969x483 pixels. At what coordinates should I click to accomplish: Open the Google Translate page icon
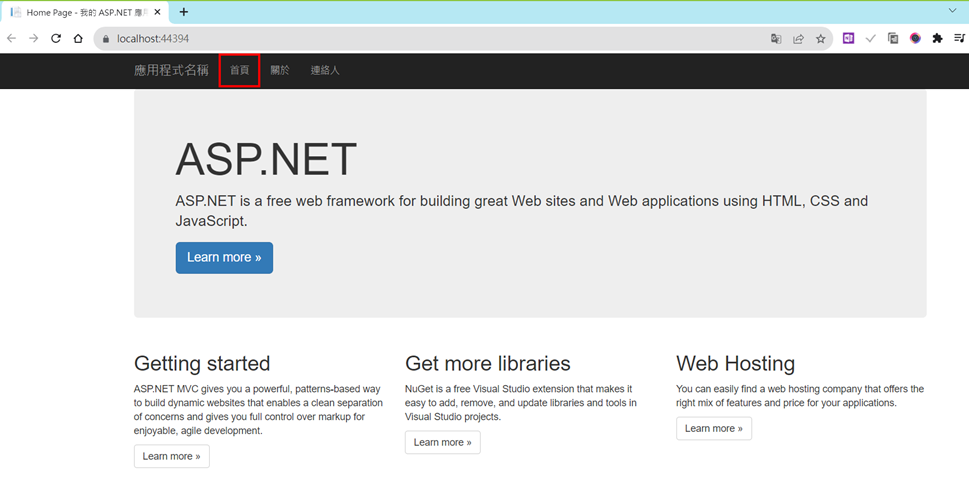point(776,38)
